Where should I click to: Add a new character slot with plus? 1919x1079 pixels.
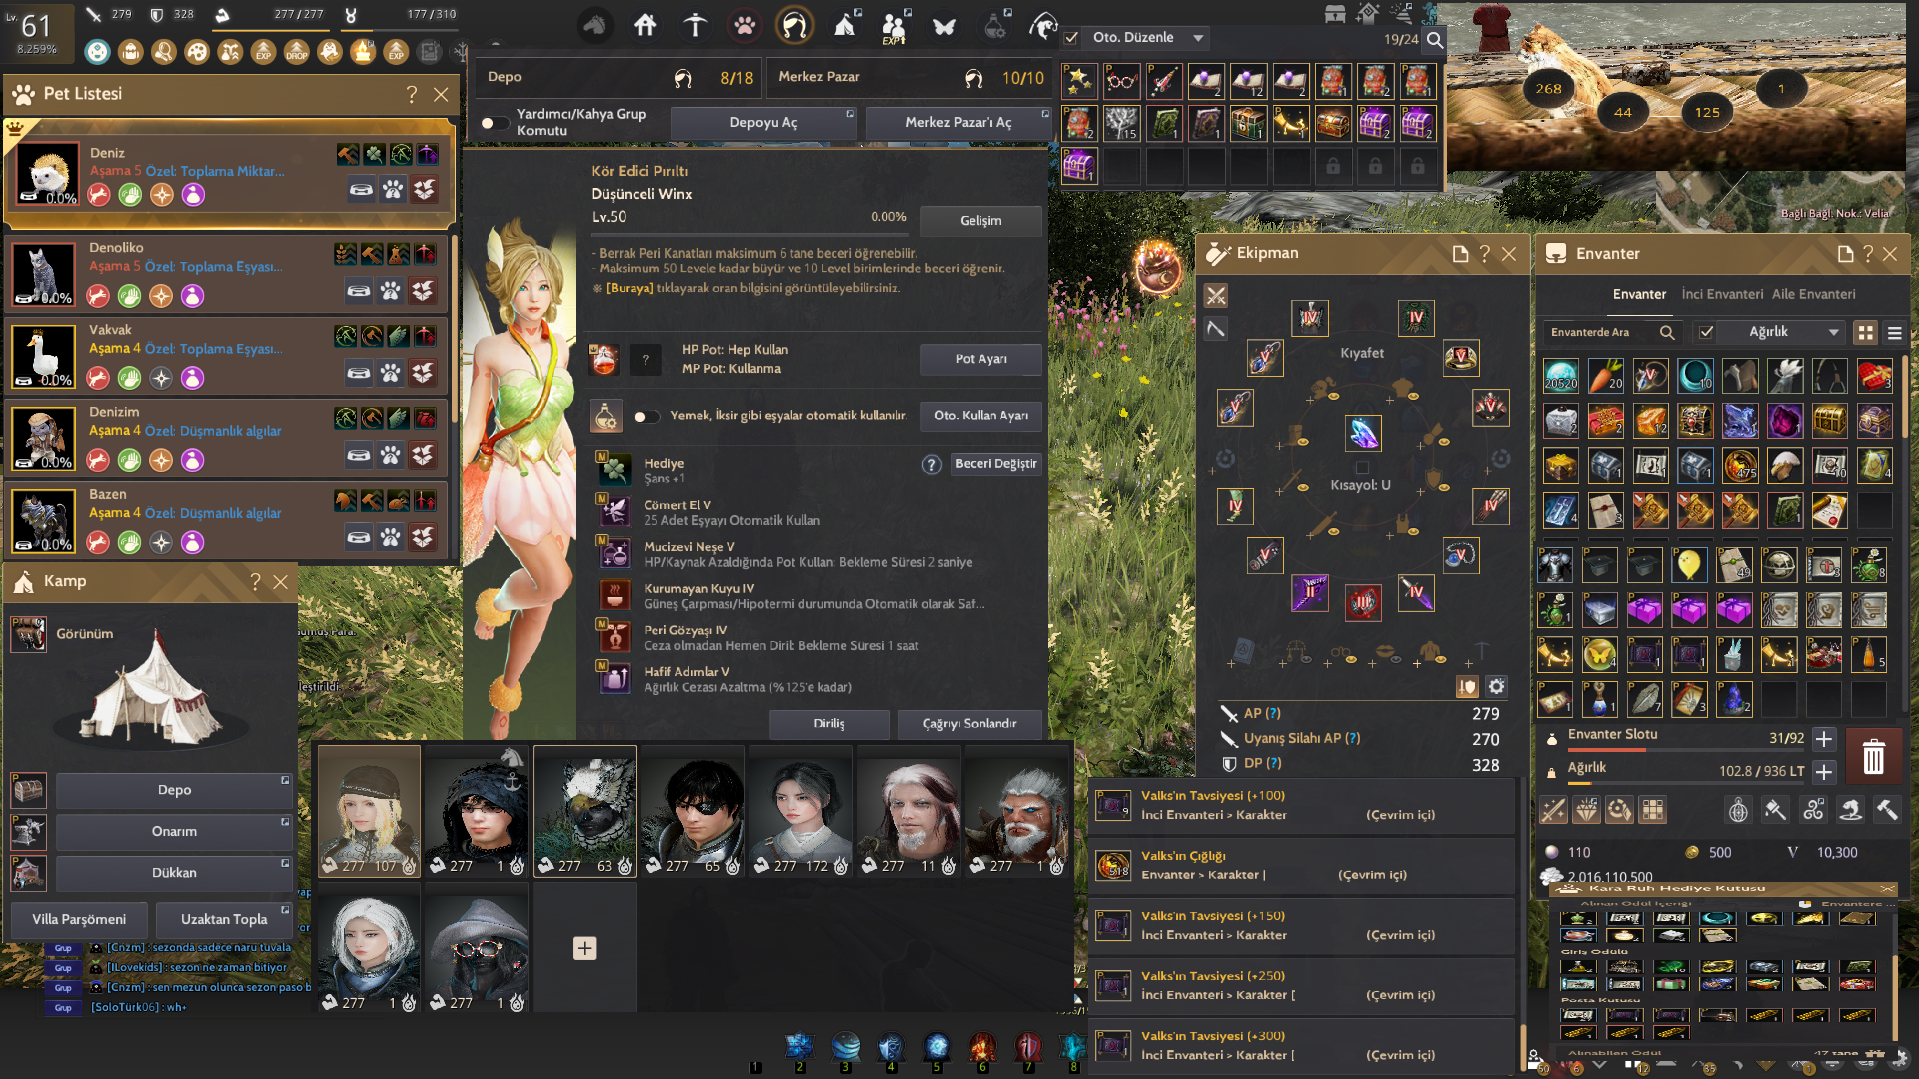click(585, 948)
